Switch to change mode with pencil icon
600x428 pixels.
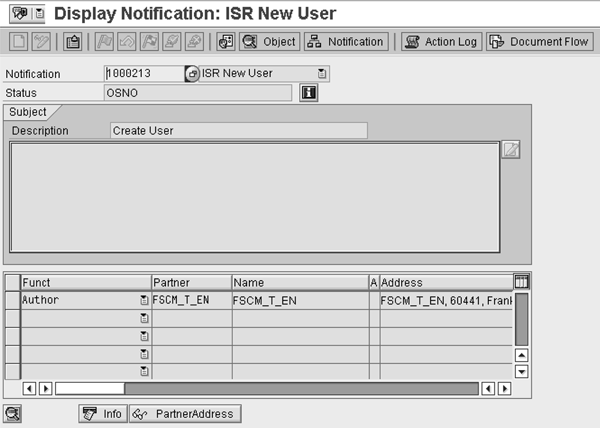(41, 42)
